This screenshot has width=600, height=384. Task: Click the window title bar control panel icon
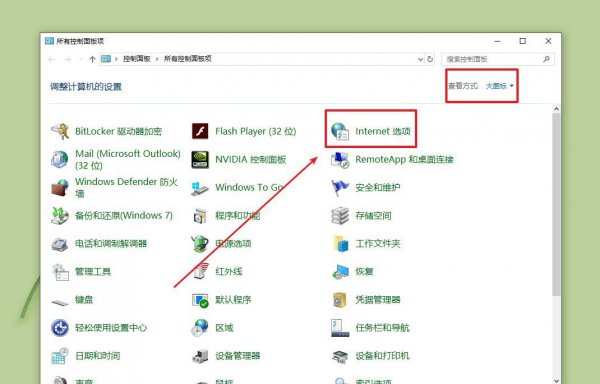click(x=49, y=41)
